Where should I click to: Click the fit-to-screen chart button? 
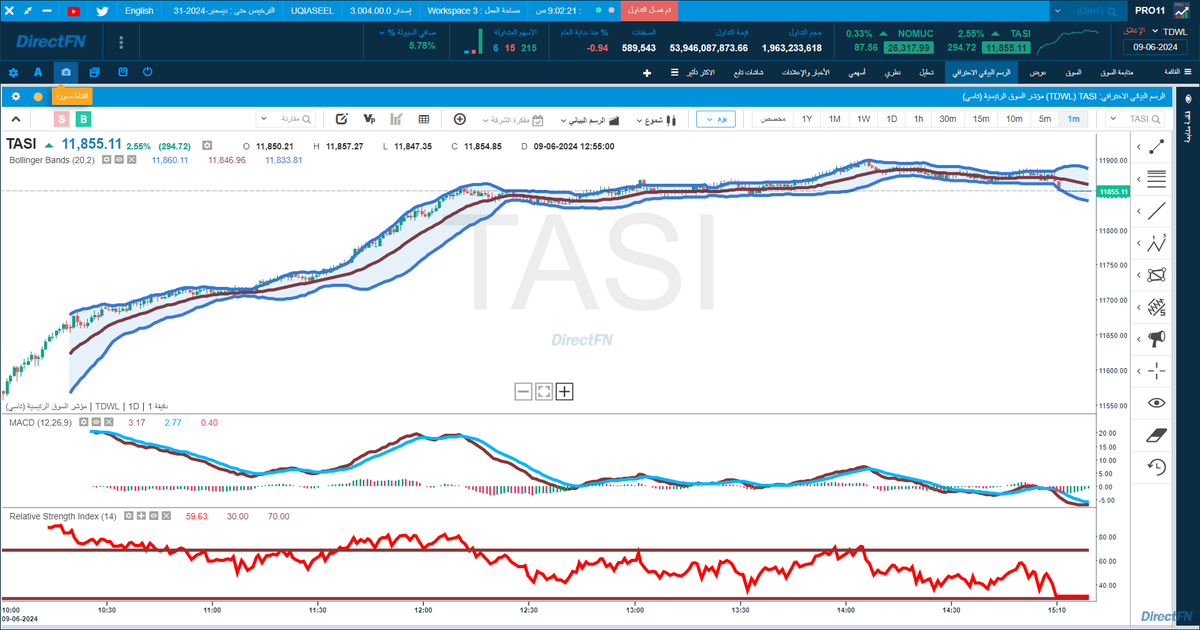[x=544, y=391]
